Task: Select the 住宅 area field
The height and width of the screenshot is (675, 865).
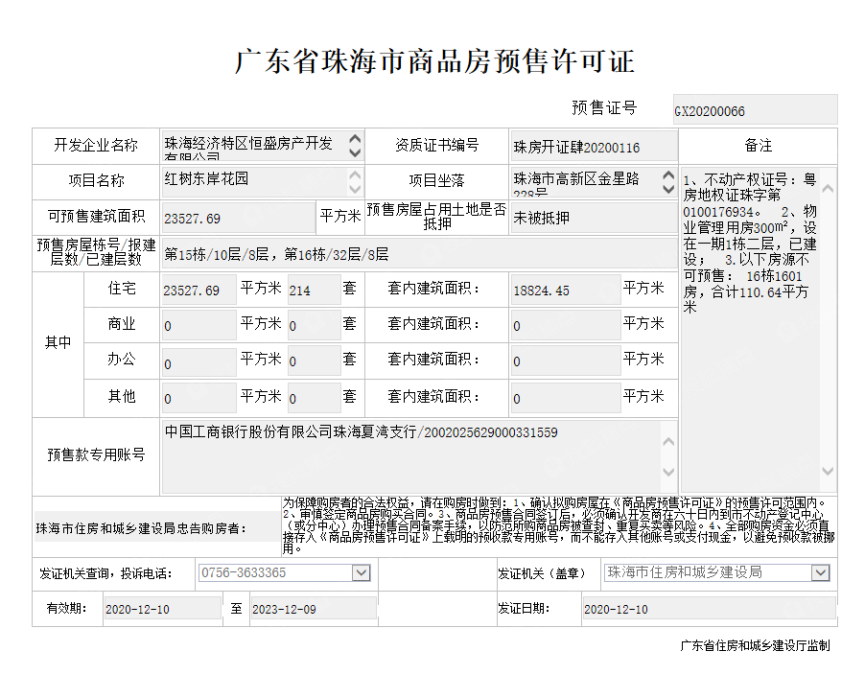Action: coord(199,290)
